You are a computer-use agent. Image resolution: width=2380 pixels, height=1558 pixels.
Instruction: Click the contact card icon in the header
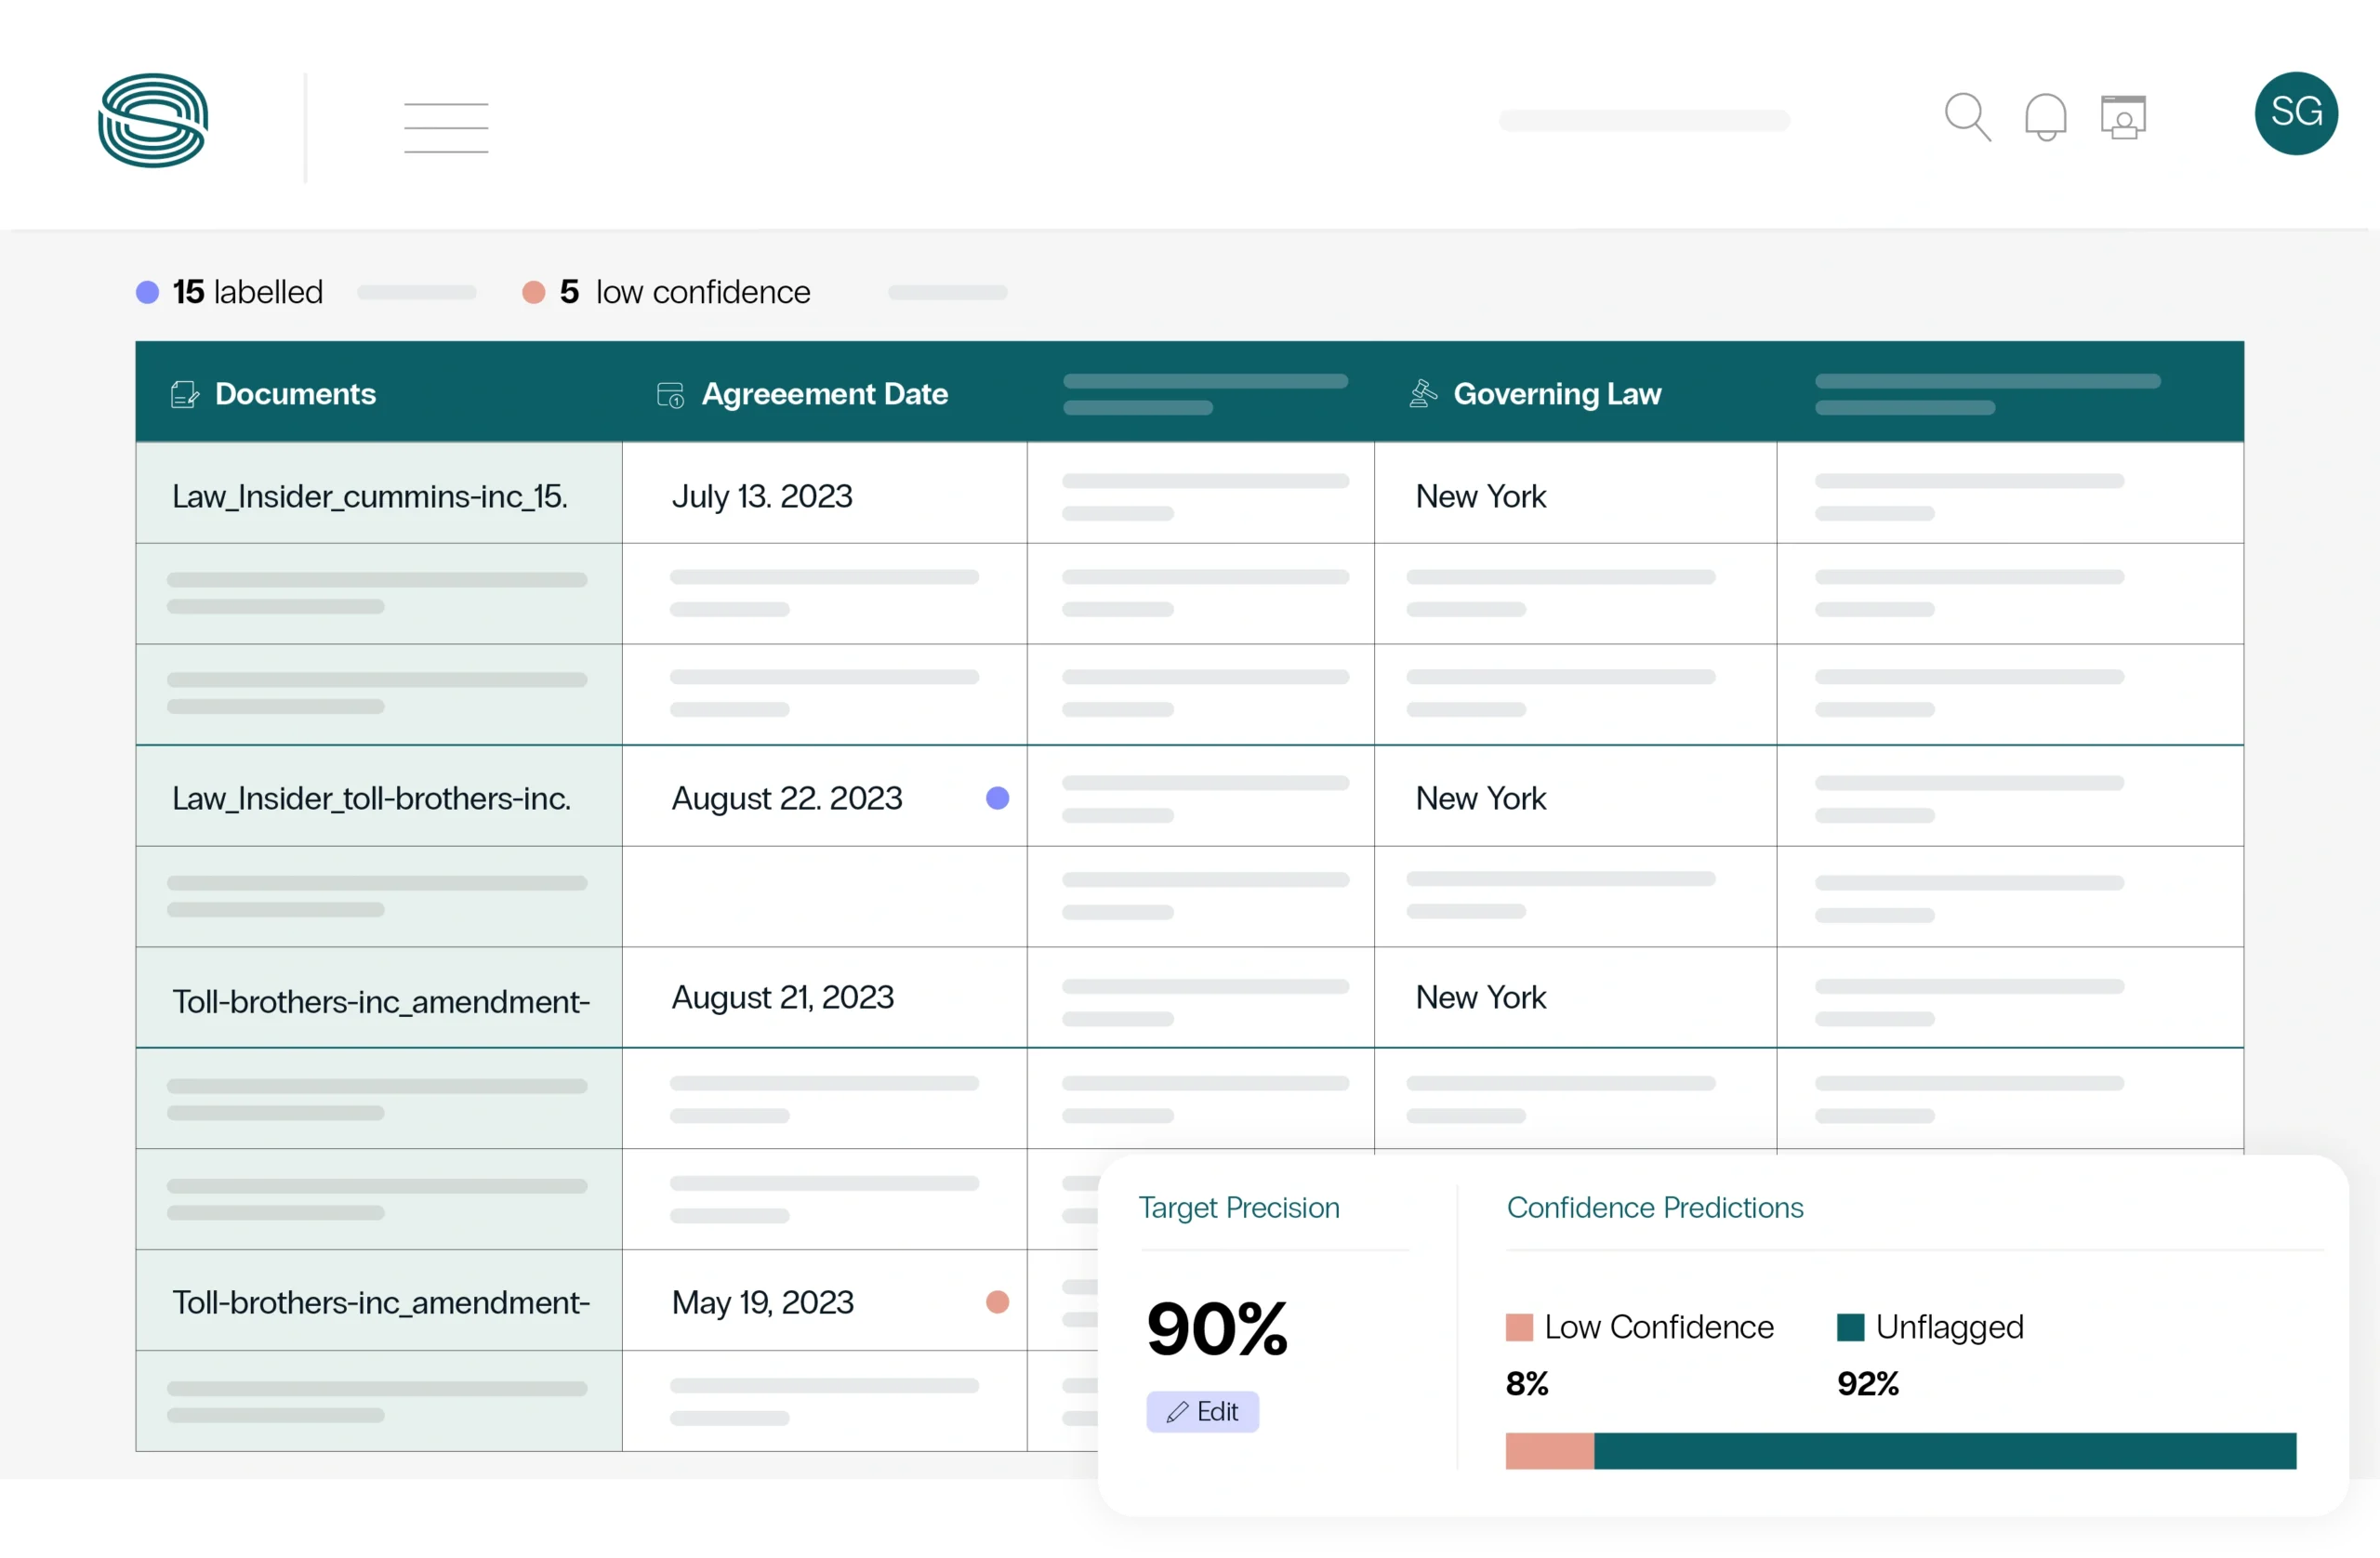(x=2124, y=116)
